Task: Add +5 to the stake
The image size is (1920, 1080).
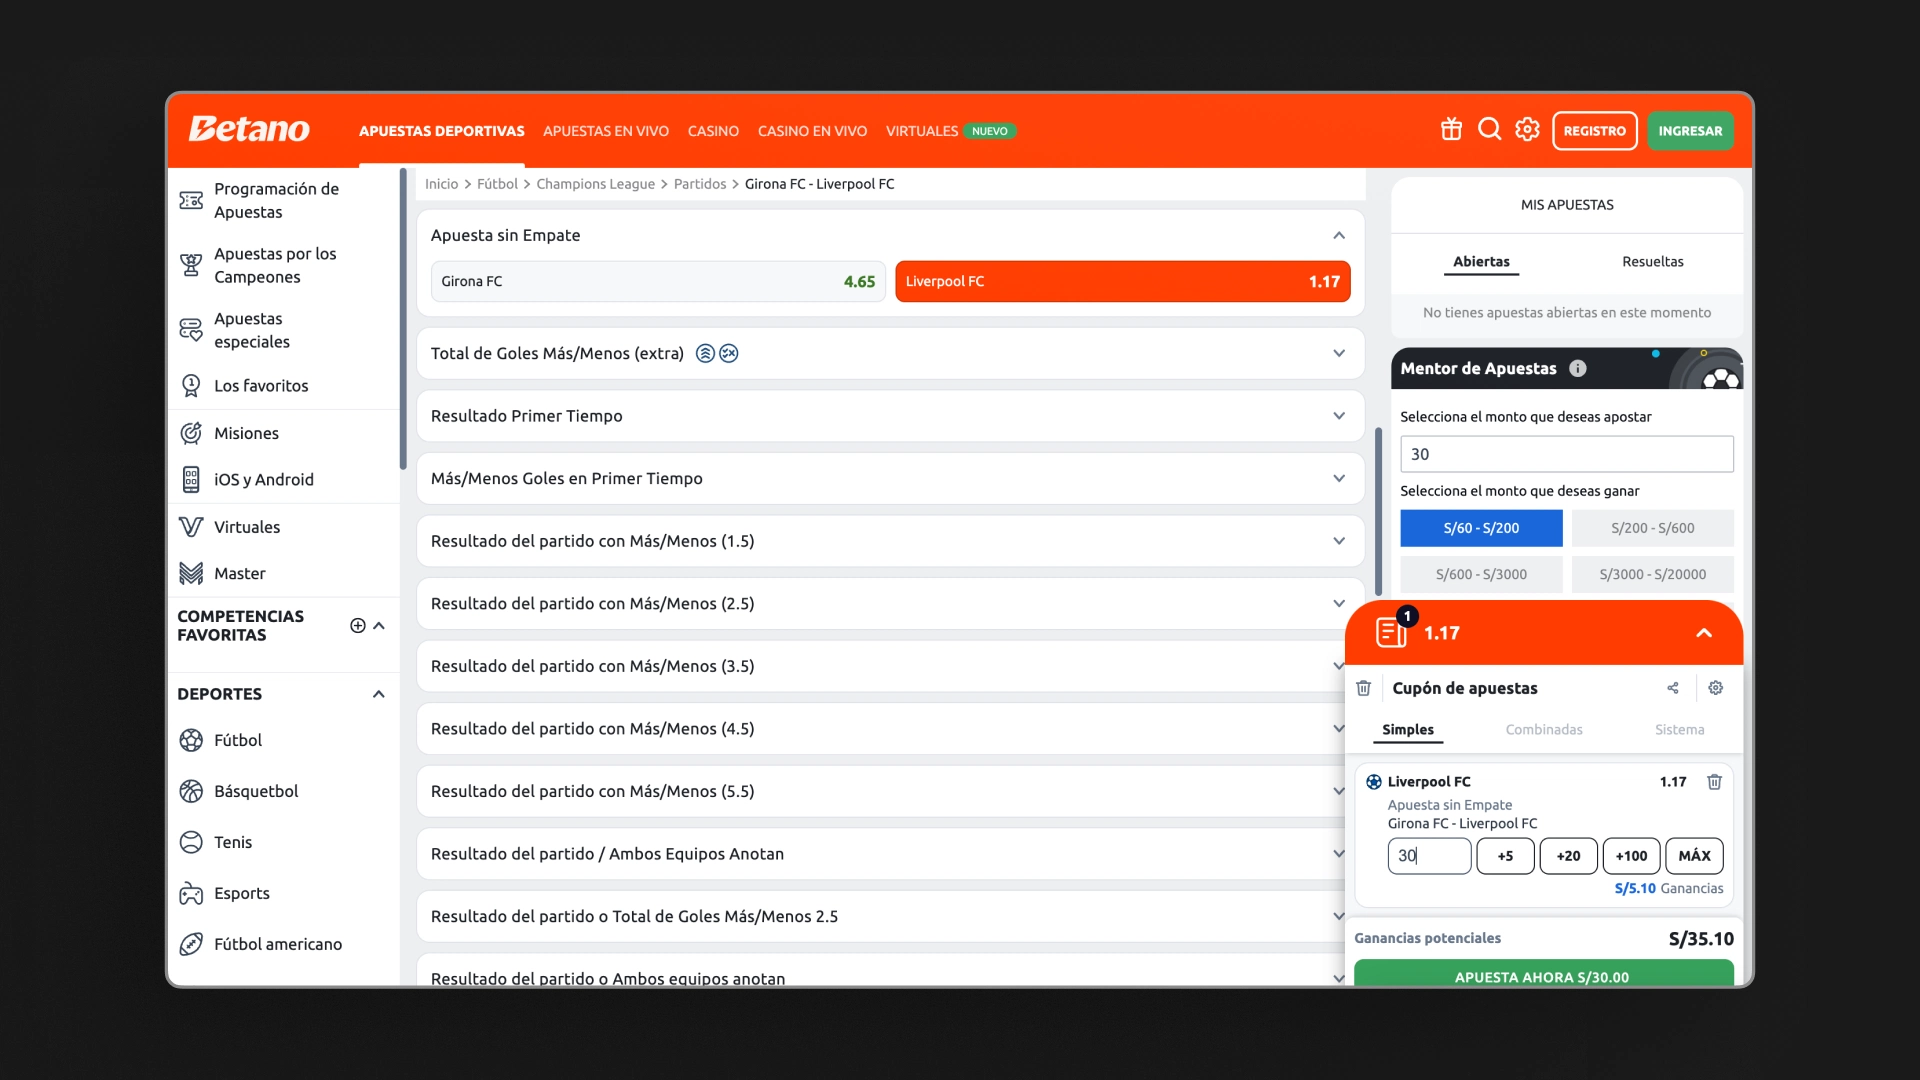Action: coord(1505,856)
